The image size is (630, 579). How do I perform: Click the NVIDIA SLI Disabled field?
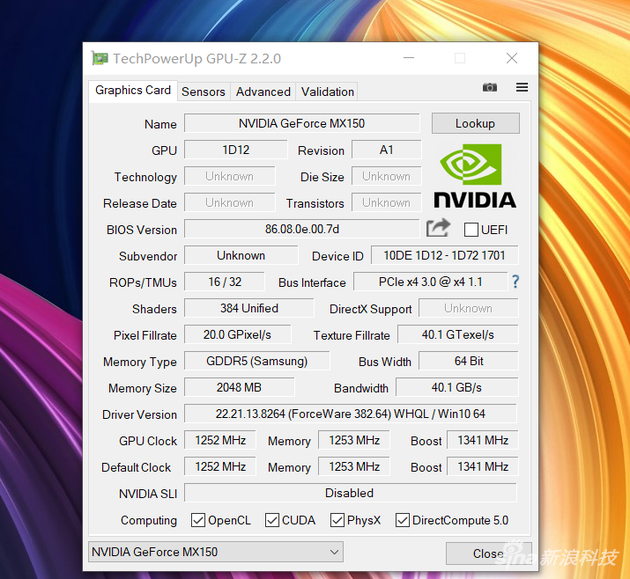pos(350,493)
